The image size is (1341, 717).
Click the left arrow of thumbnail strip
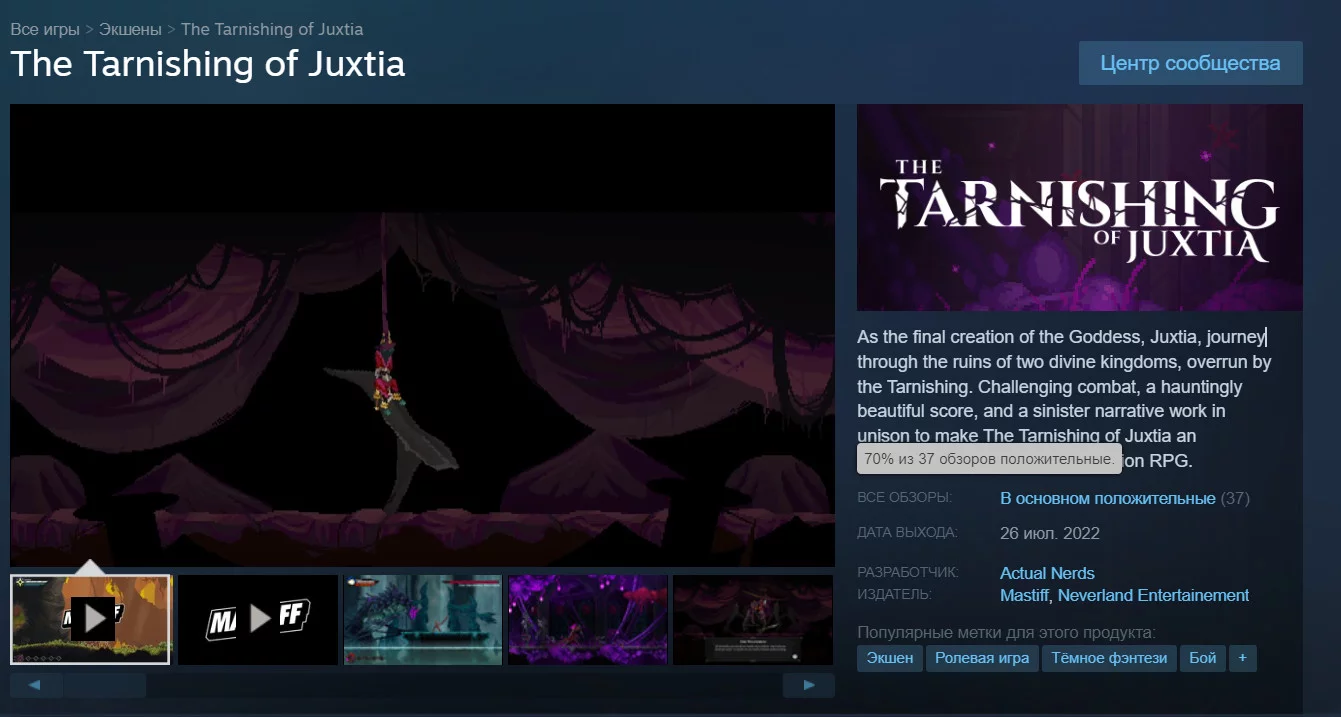[35, 685]
